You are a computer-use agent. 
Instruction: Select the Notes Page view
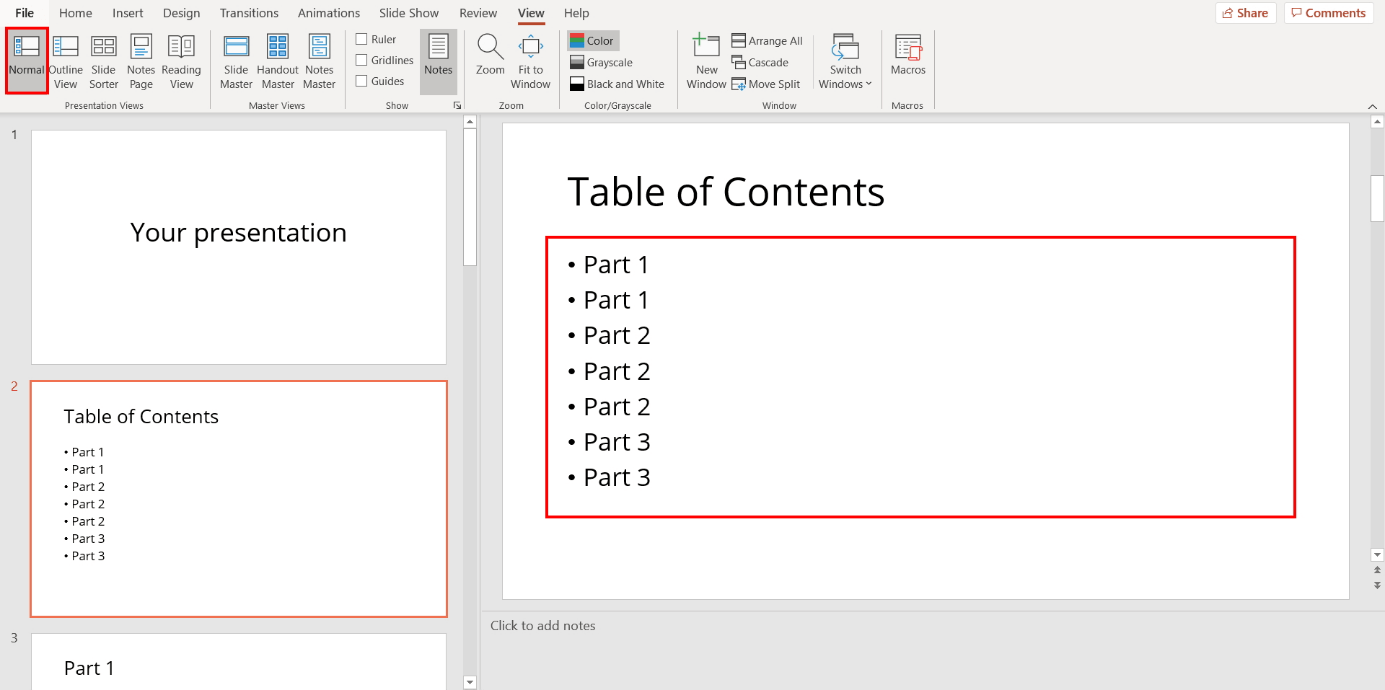(x=140, y=60)
